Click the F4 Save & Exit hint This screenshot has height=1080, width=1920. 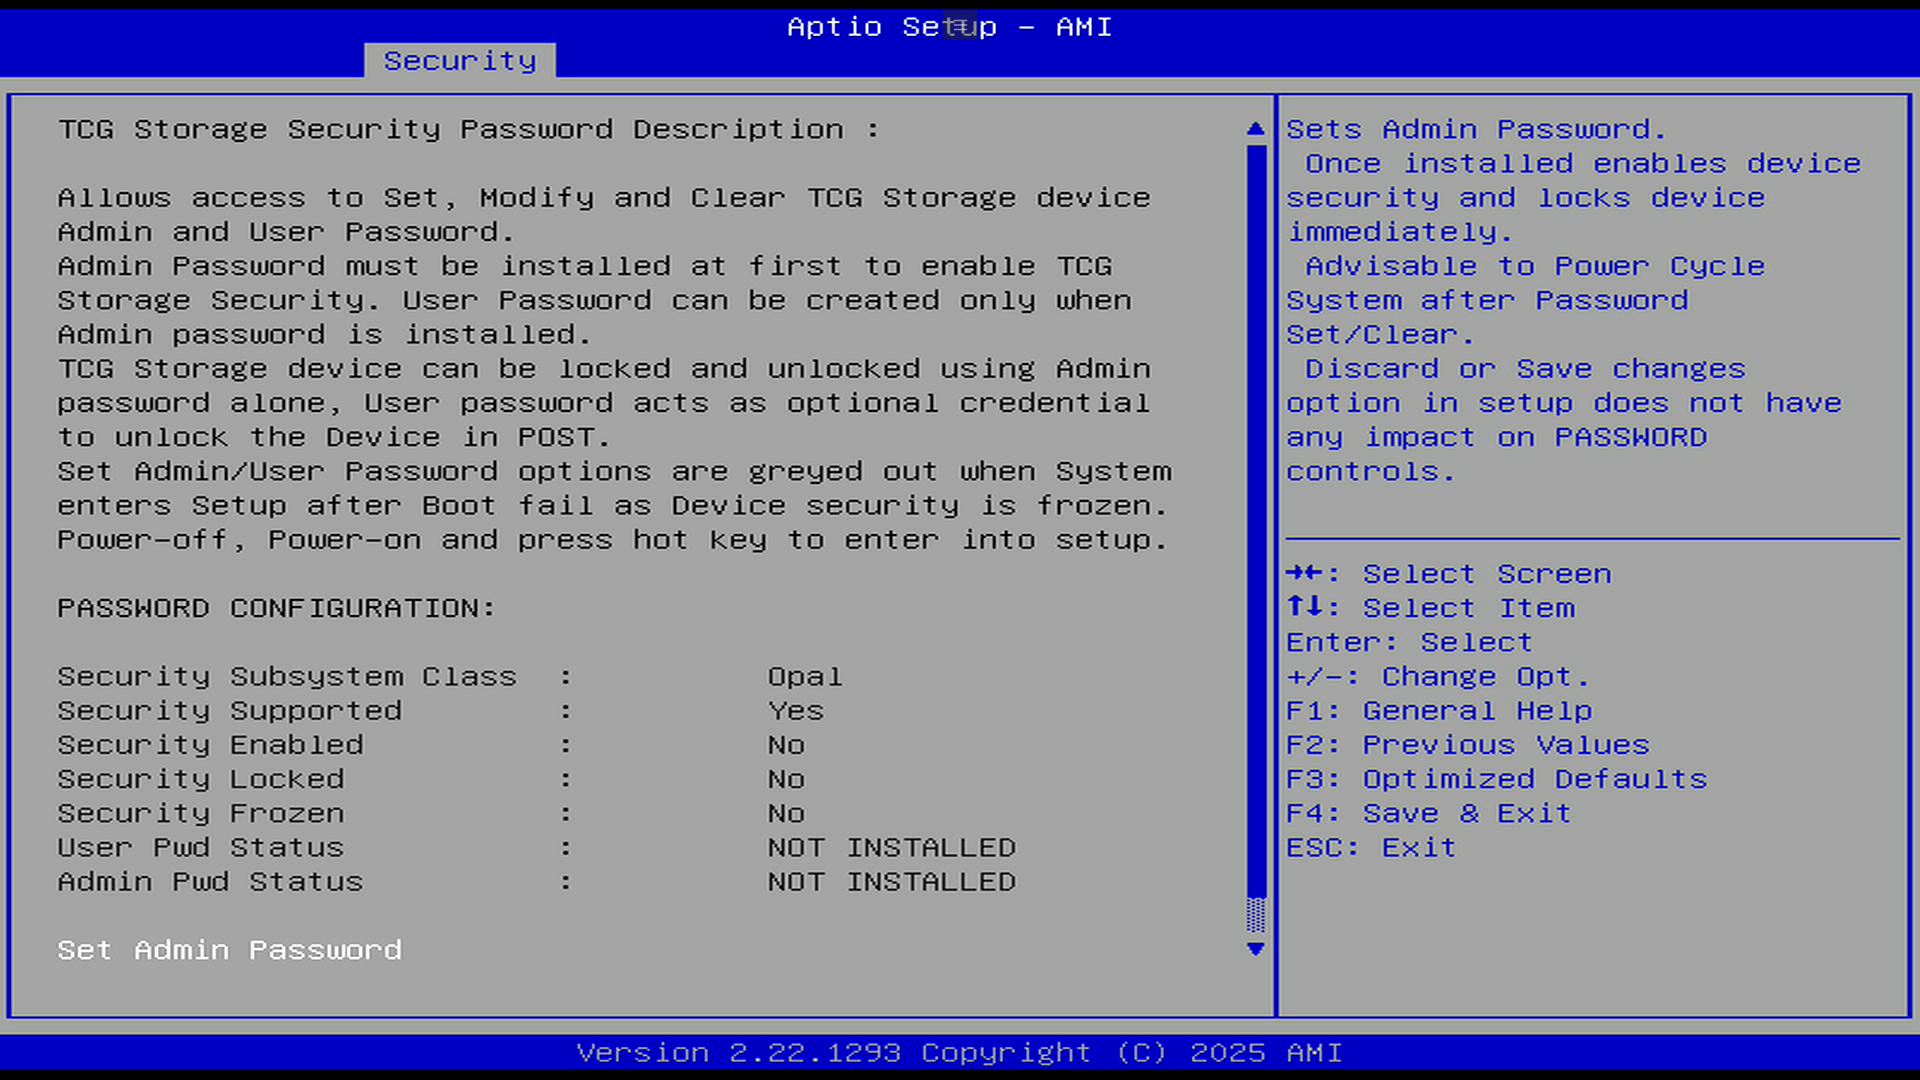[x=1428, y=813]
